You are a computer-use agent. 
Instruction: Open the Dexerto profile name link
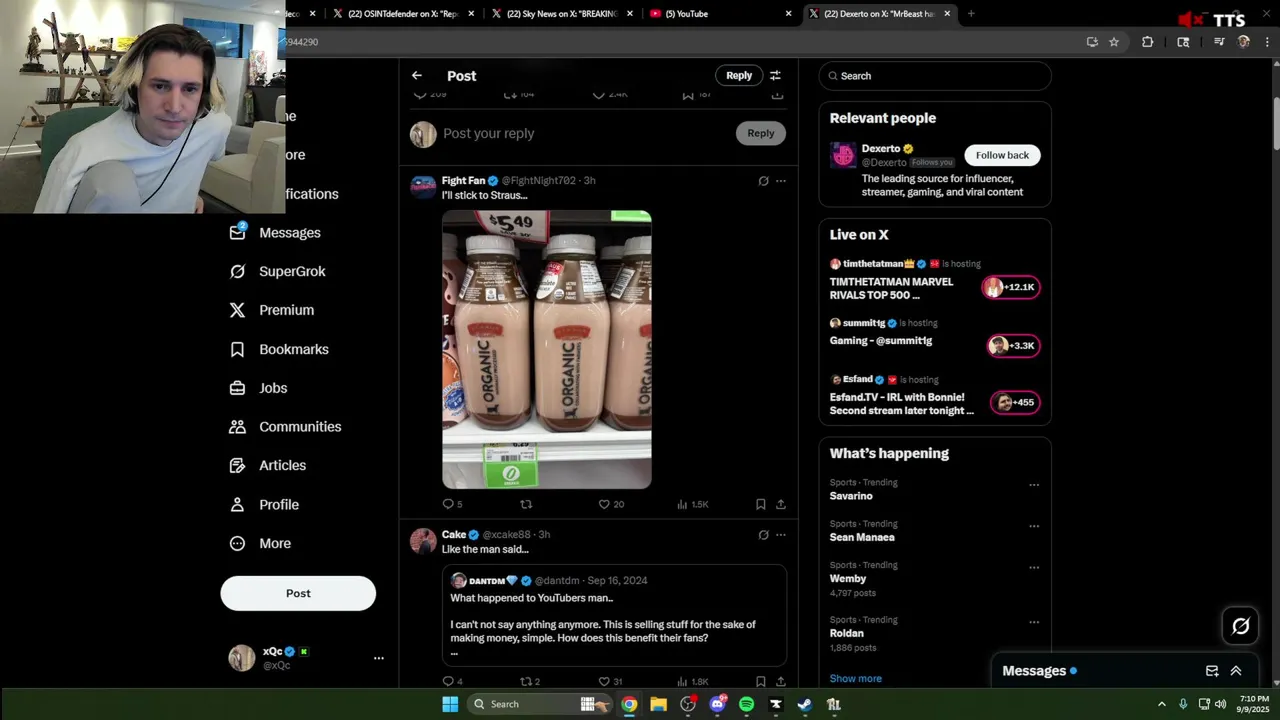[x=881, y=148]
